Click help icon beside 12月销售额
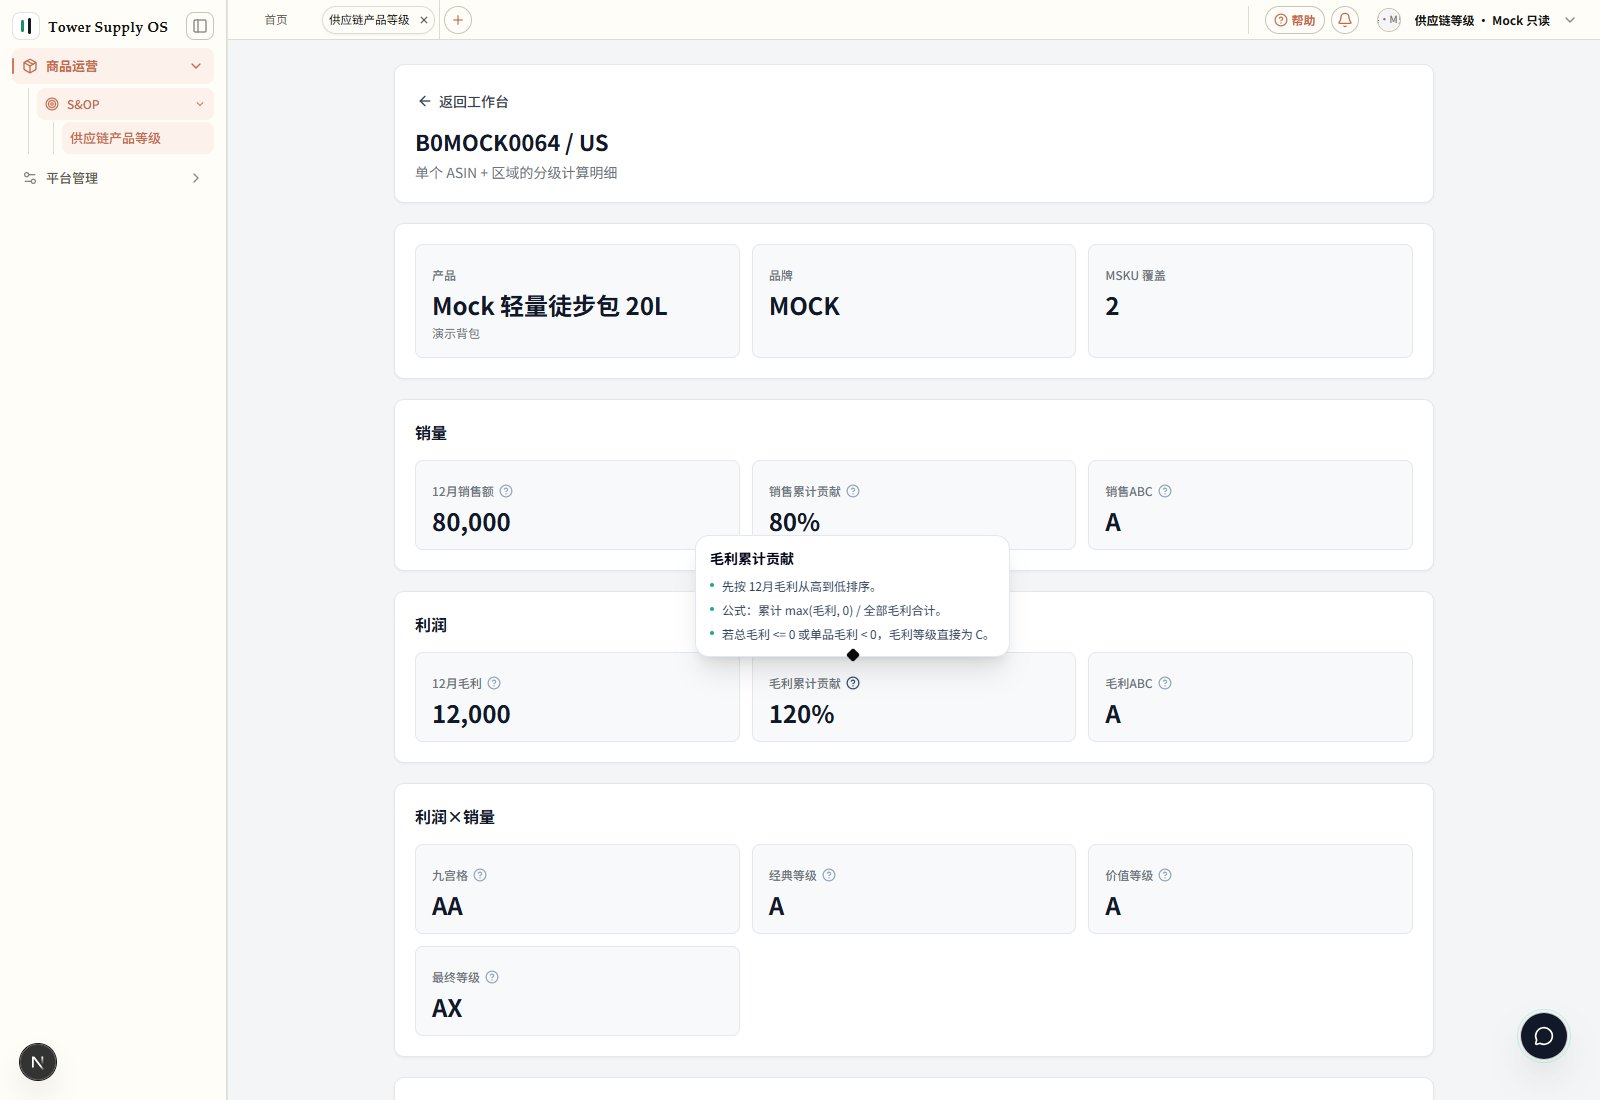The width and height of the screenshot is (1600, 1100). click(506, 491)
